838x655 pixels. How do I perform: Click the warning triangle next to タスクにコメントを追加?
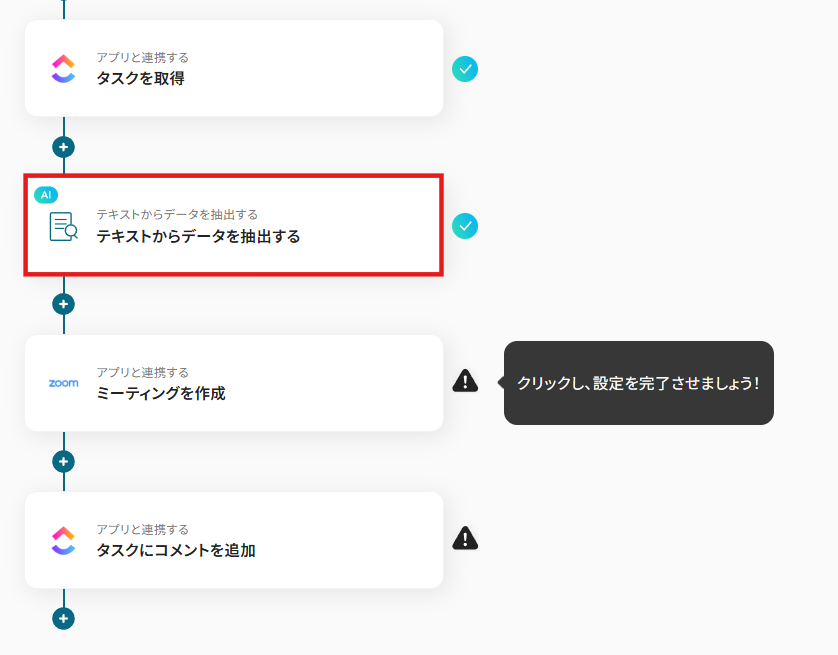[x=465, y=538]
